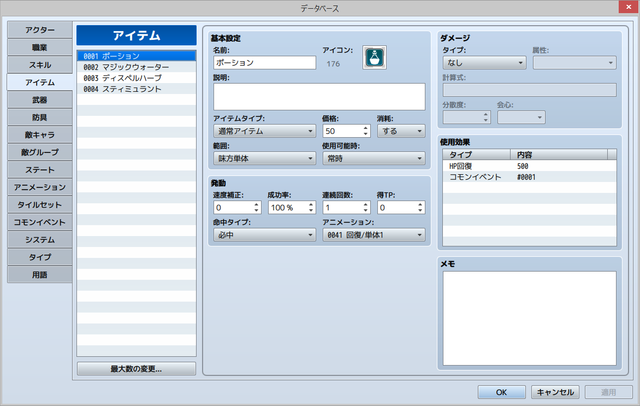Screen dimensions: 640x406
Task: Open the 職業 tab
Action: coord(40,48)
